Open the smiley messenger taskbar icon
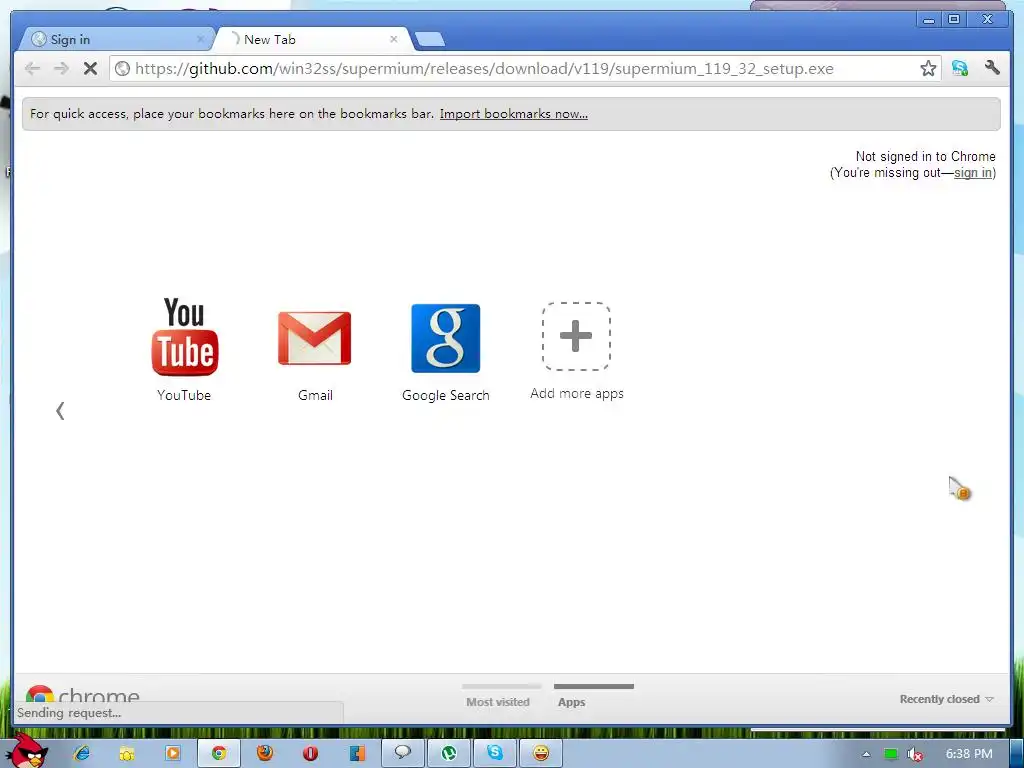Image resolution: width=1024 pixels, height=768 pixels. pyautogui.click(x=541, y=753)
